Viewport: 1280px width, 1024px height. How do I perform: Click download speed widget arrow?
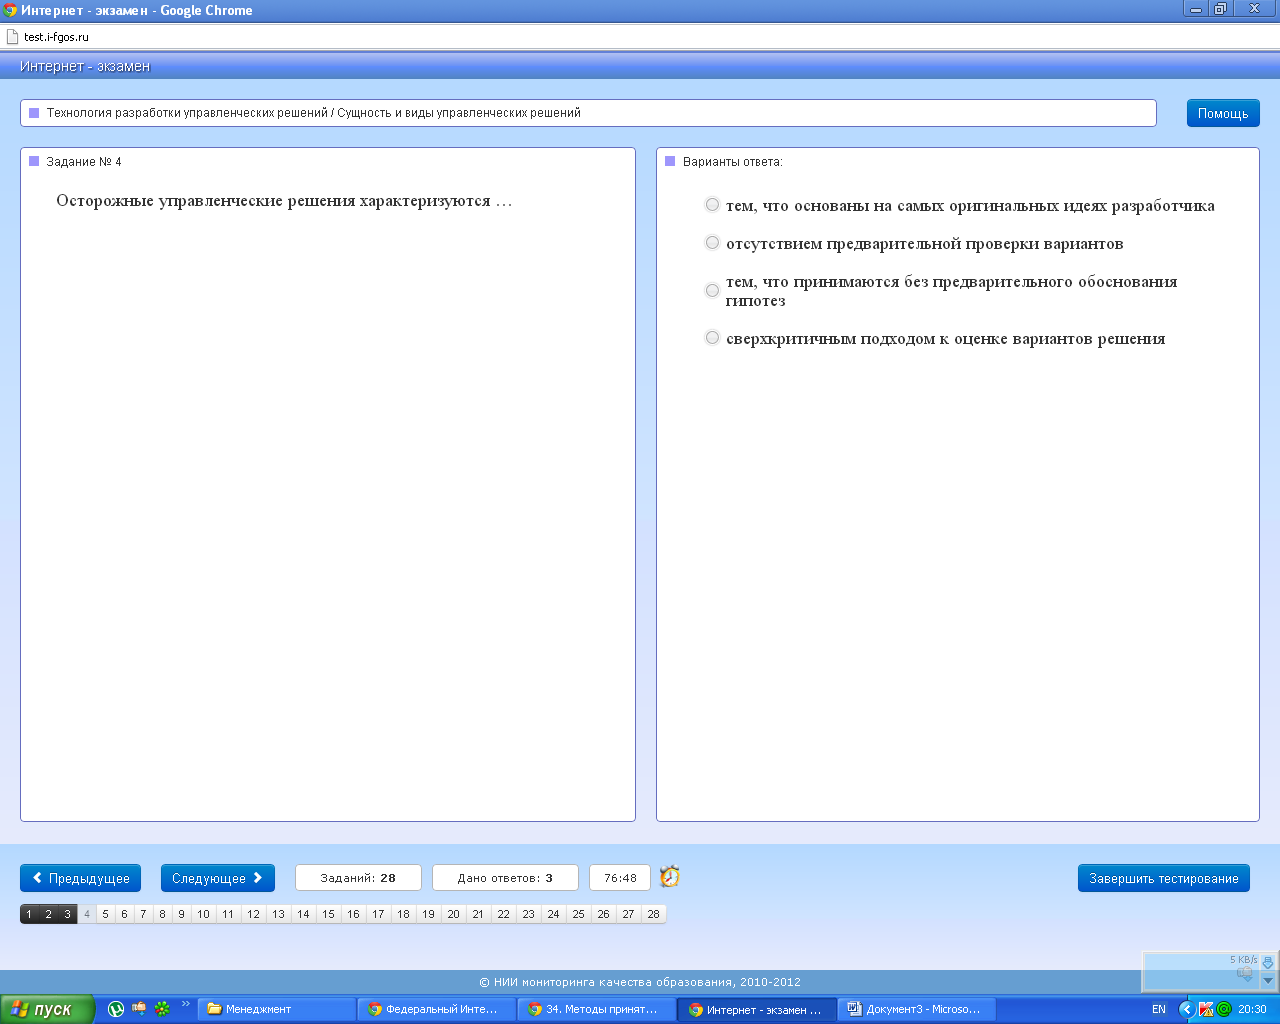pos(1268,963)
